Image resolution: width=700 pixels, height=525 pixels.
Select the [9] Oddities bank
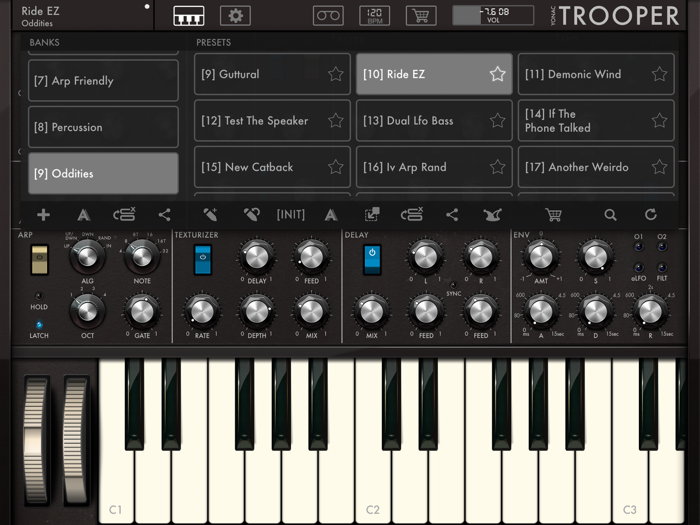click(x=103, y=173)
